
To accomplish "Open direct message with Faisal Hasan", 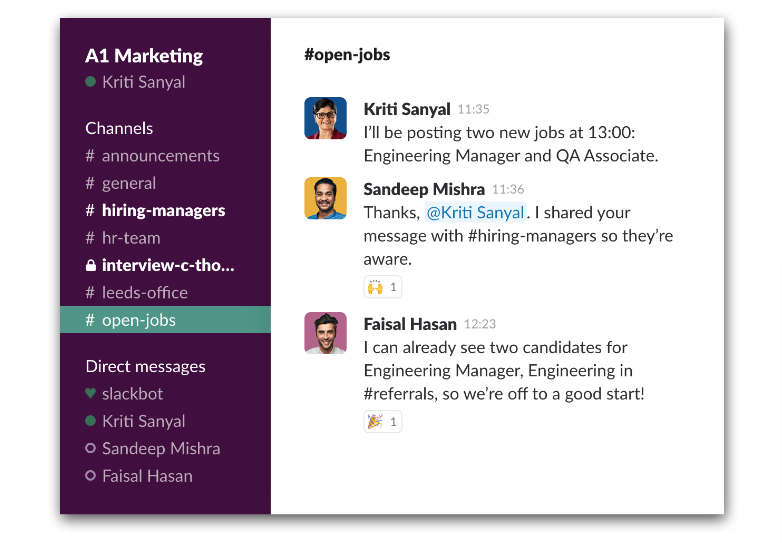I will (x=147, y=476).
